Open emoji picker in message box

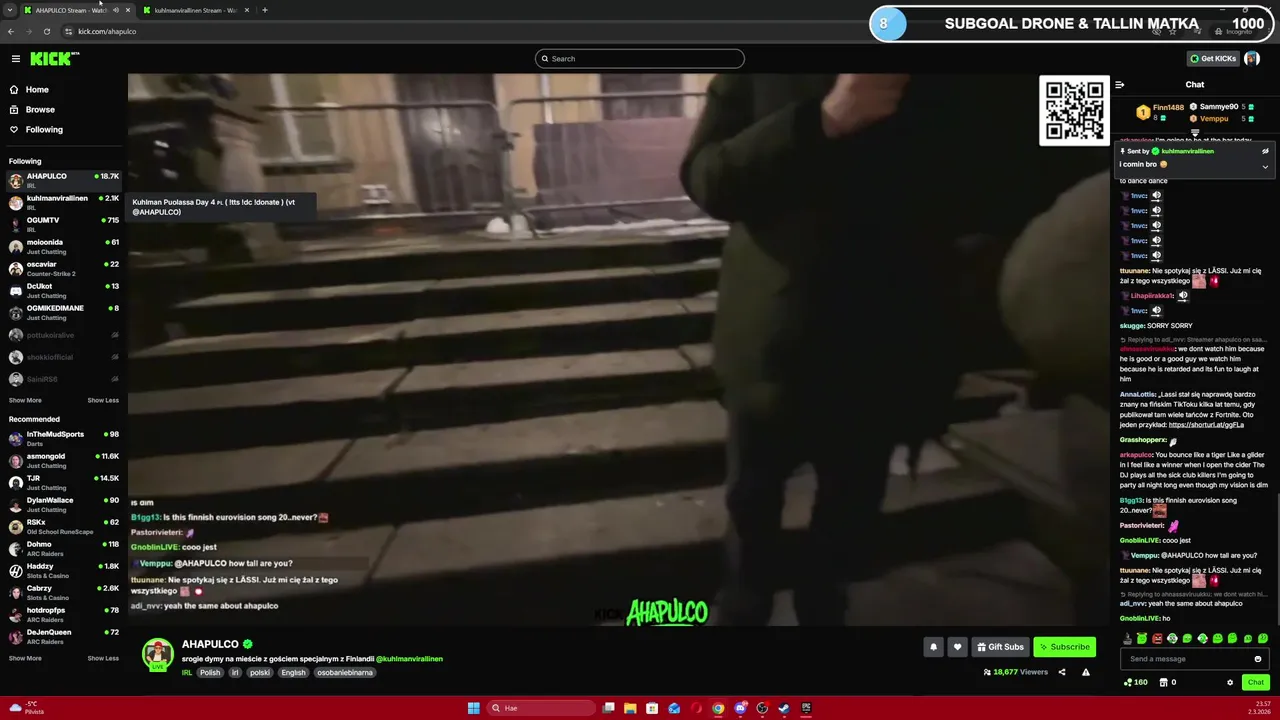click(1258, 659)
